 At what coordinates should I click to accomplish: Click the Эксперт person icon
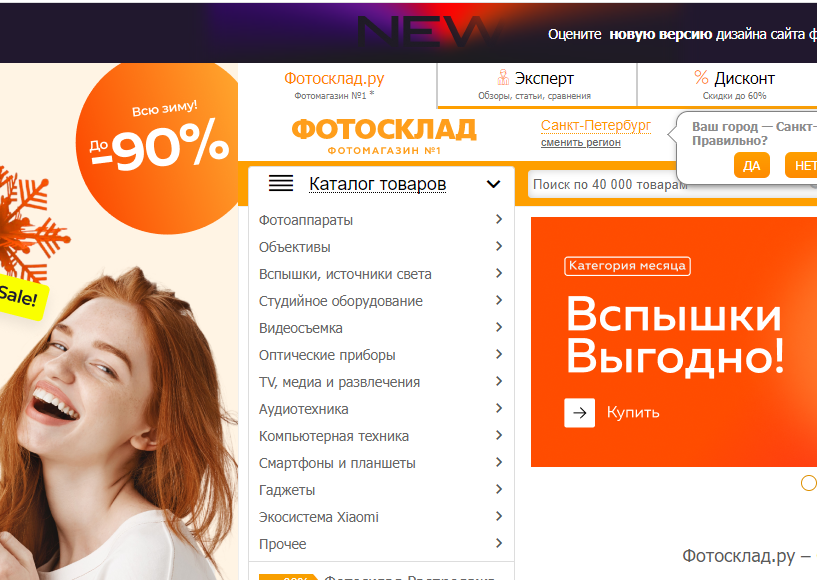pos(503,77)
